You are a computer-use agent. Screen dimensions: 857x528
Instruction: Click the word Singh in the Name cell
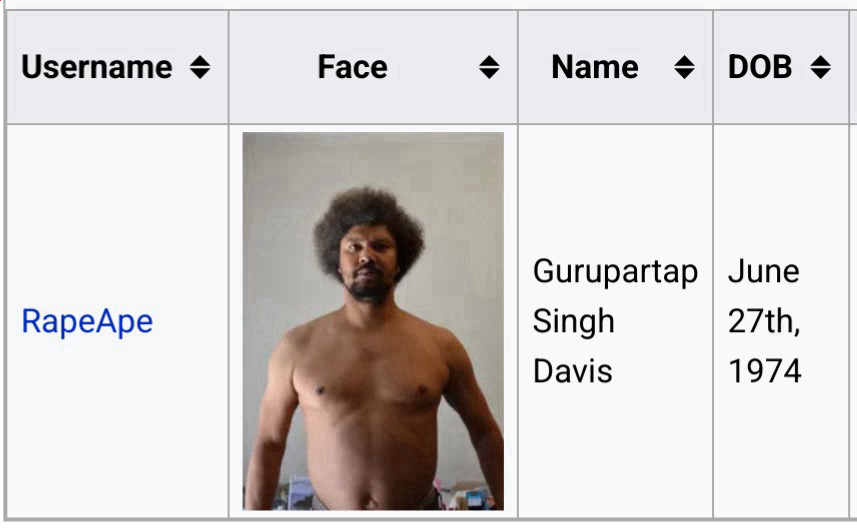[573, 321]
